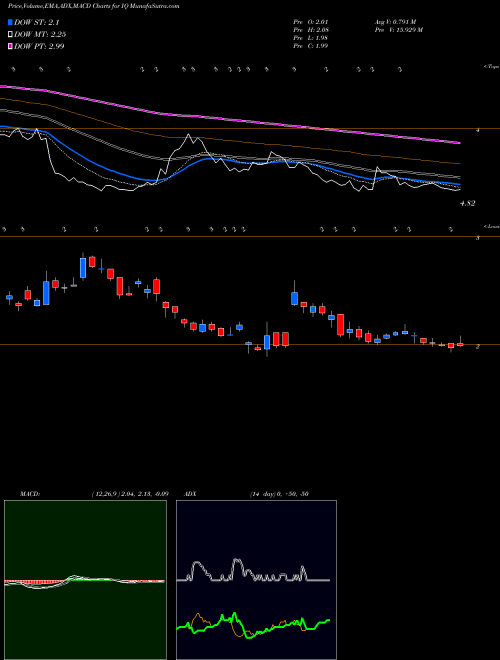
Task: Click the MACD (12,26,9) parameter values
Action: pyautogui.click(x=130, y=494)
